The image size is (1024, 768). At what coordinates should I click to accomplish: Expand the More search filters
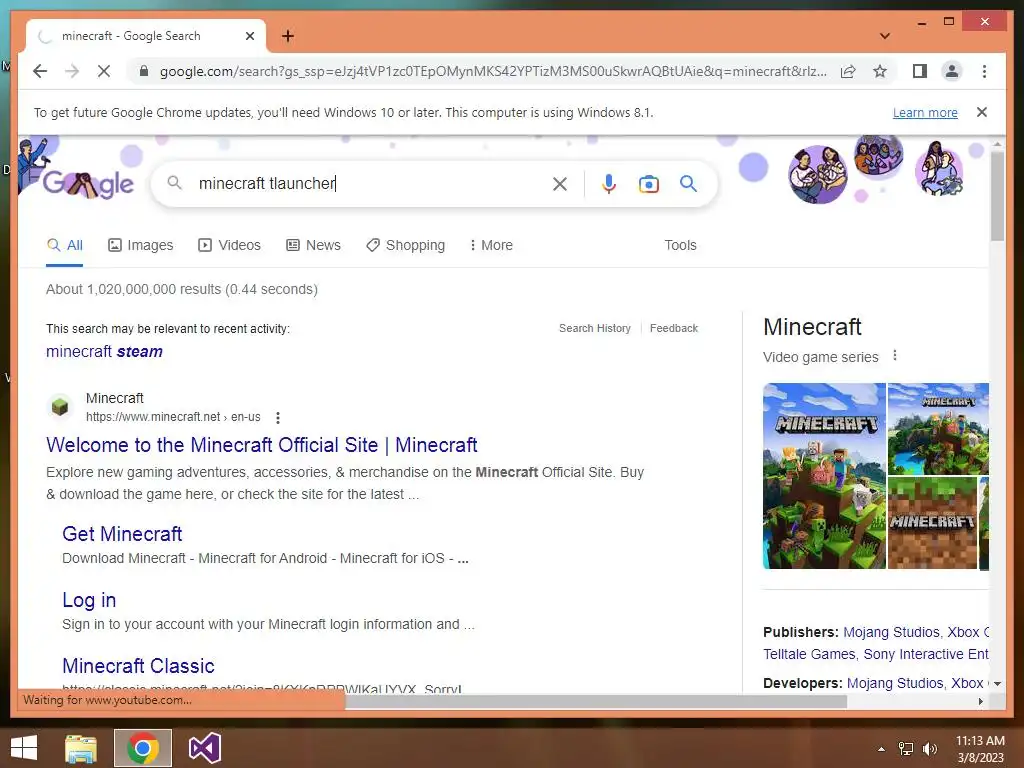coord(491,245)
